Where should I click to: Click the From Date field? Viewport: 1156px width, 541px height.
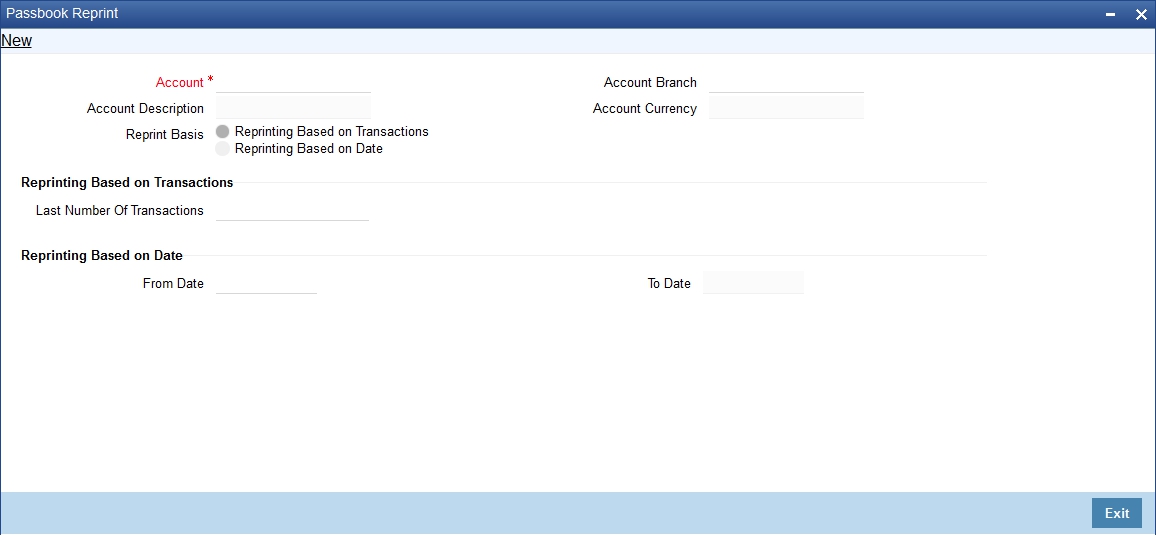coord(266,283)
